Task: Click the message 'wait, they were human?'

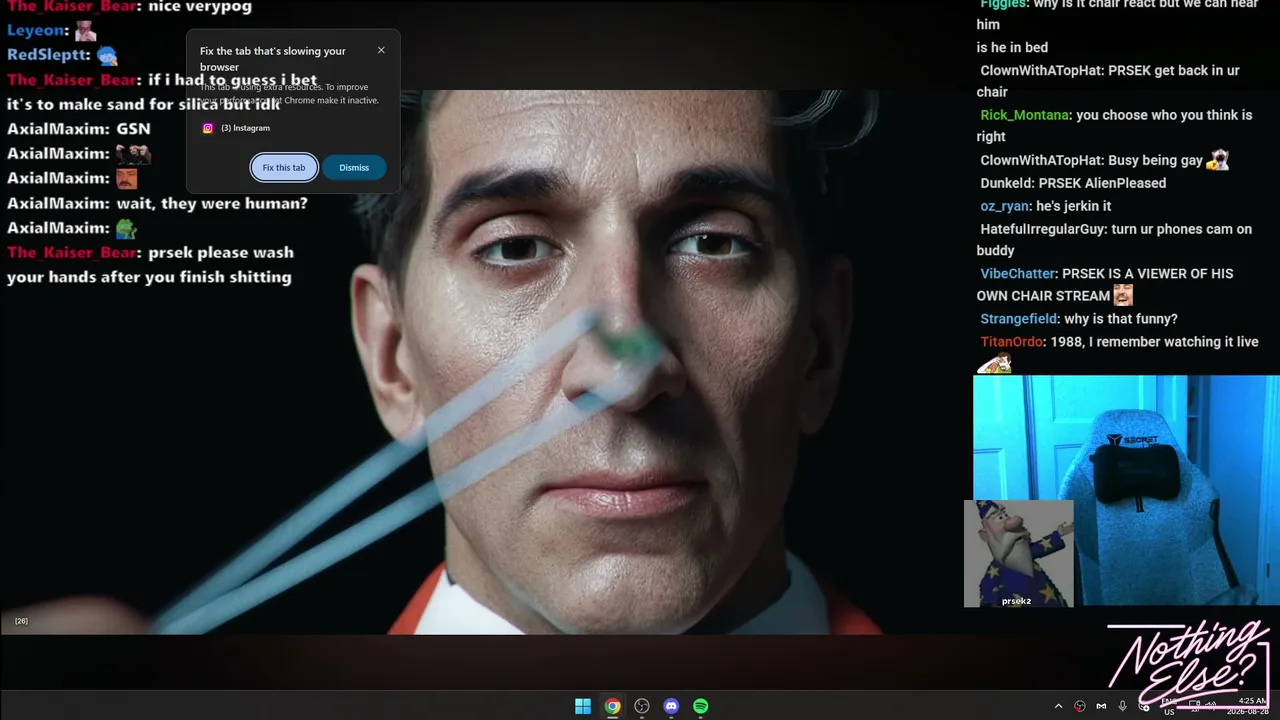Action: [212, 203]
